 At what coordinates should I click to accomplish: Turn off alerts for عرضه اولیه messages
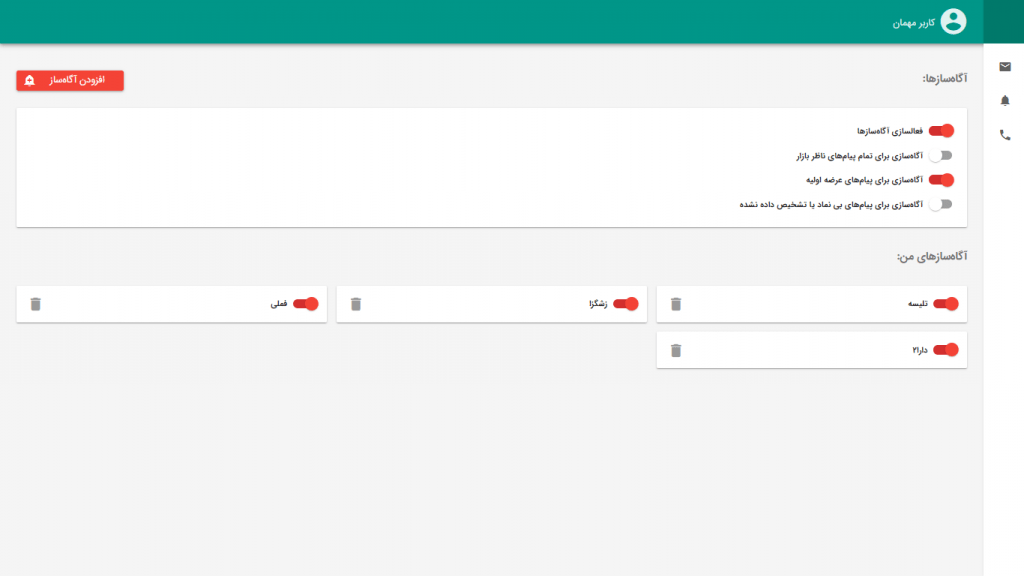pos(941,180)
